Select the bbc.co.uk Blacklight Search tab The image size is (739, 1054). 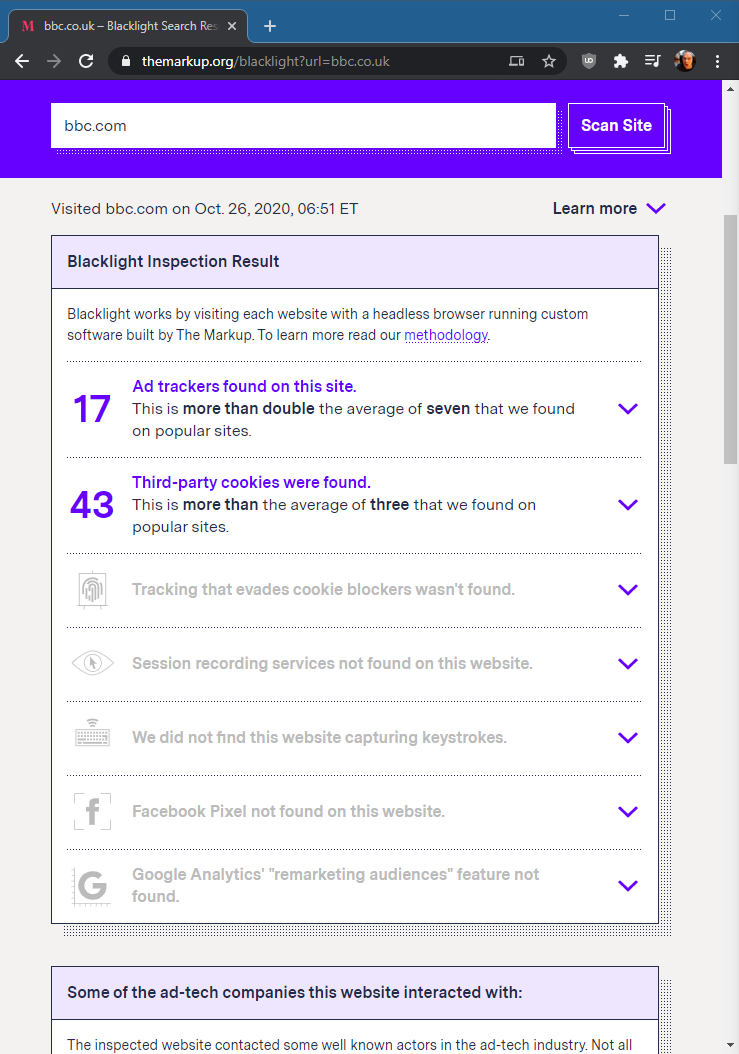pos(128,26)
